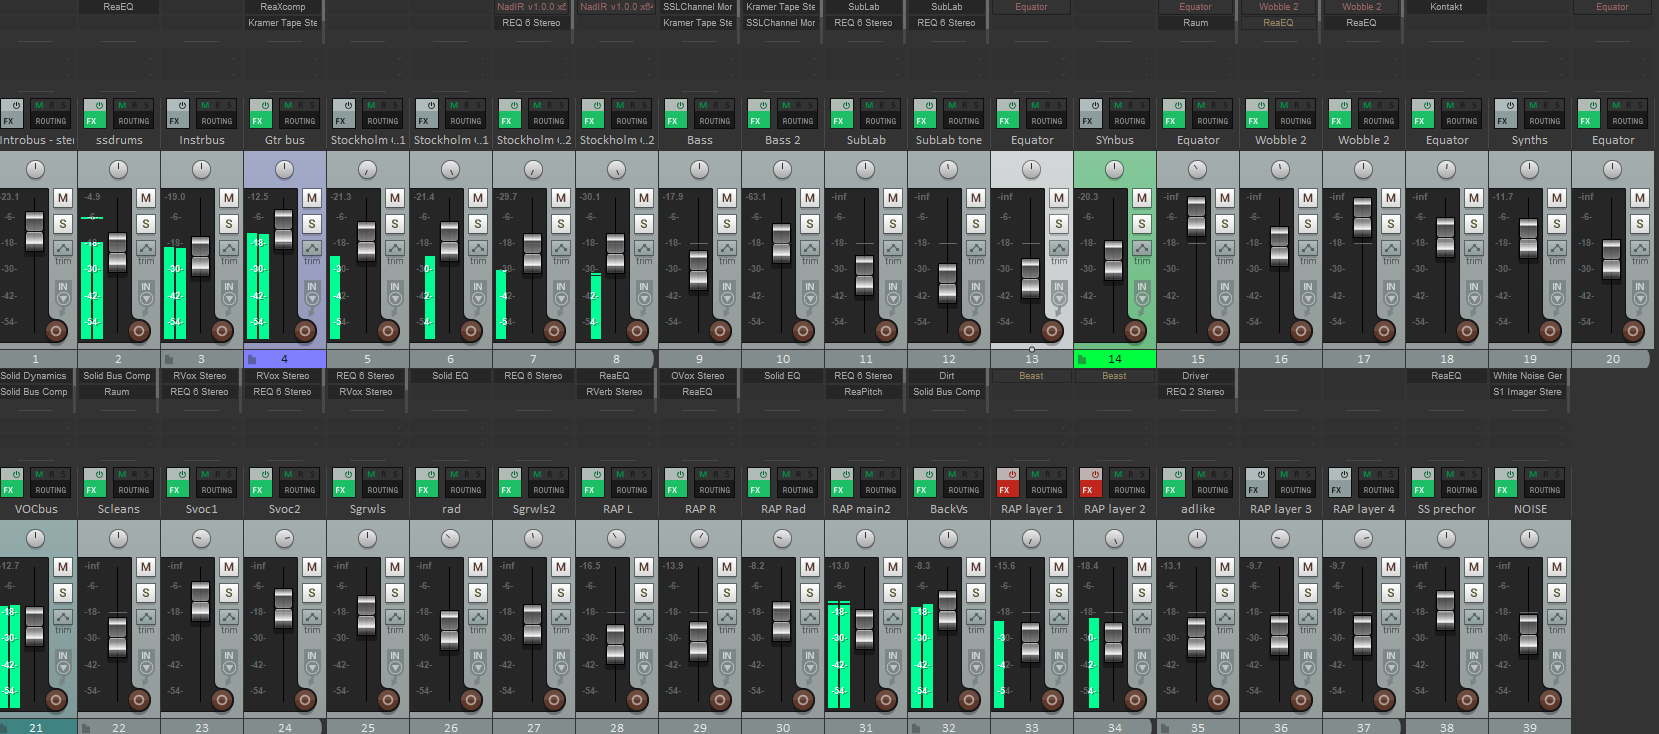Viewport: 1659px width, 734px height.
Task: Open input selector on RAP layer 3
Action: (1308, 661)
